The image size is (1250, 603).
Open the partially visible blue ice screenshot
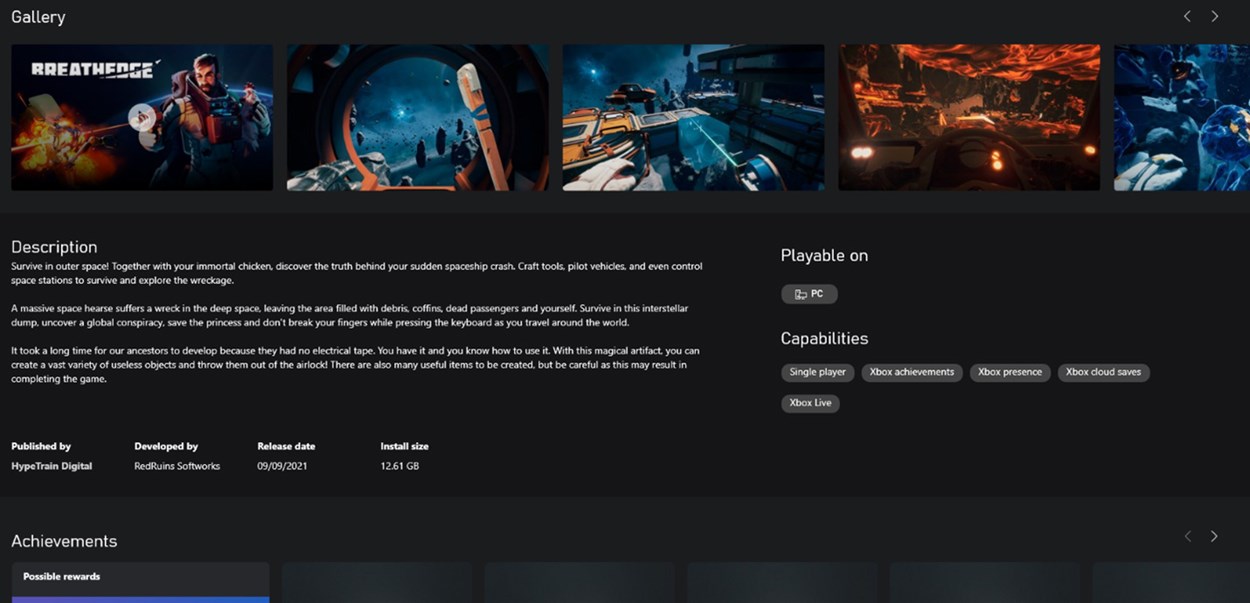(x=1182, y=117)
